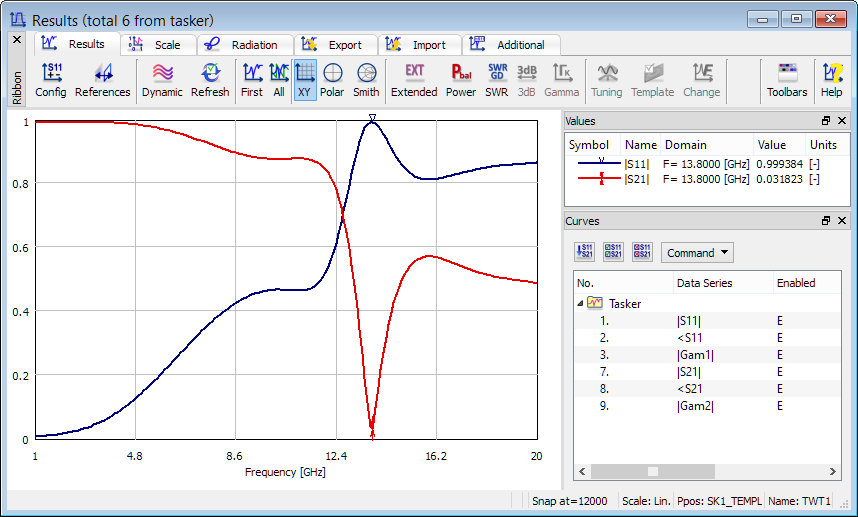Open the Config tool in the ribbon
Image resolution: width=858 pixels, height=517 pixels.
(x=51, y=80)
